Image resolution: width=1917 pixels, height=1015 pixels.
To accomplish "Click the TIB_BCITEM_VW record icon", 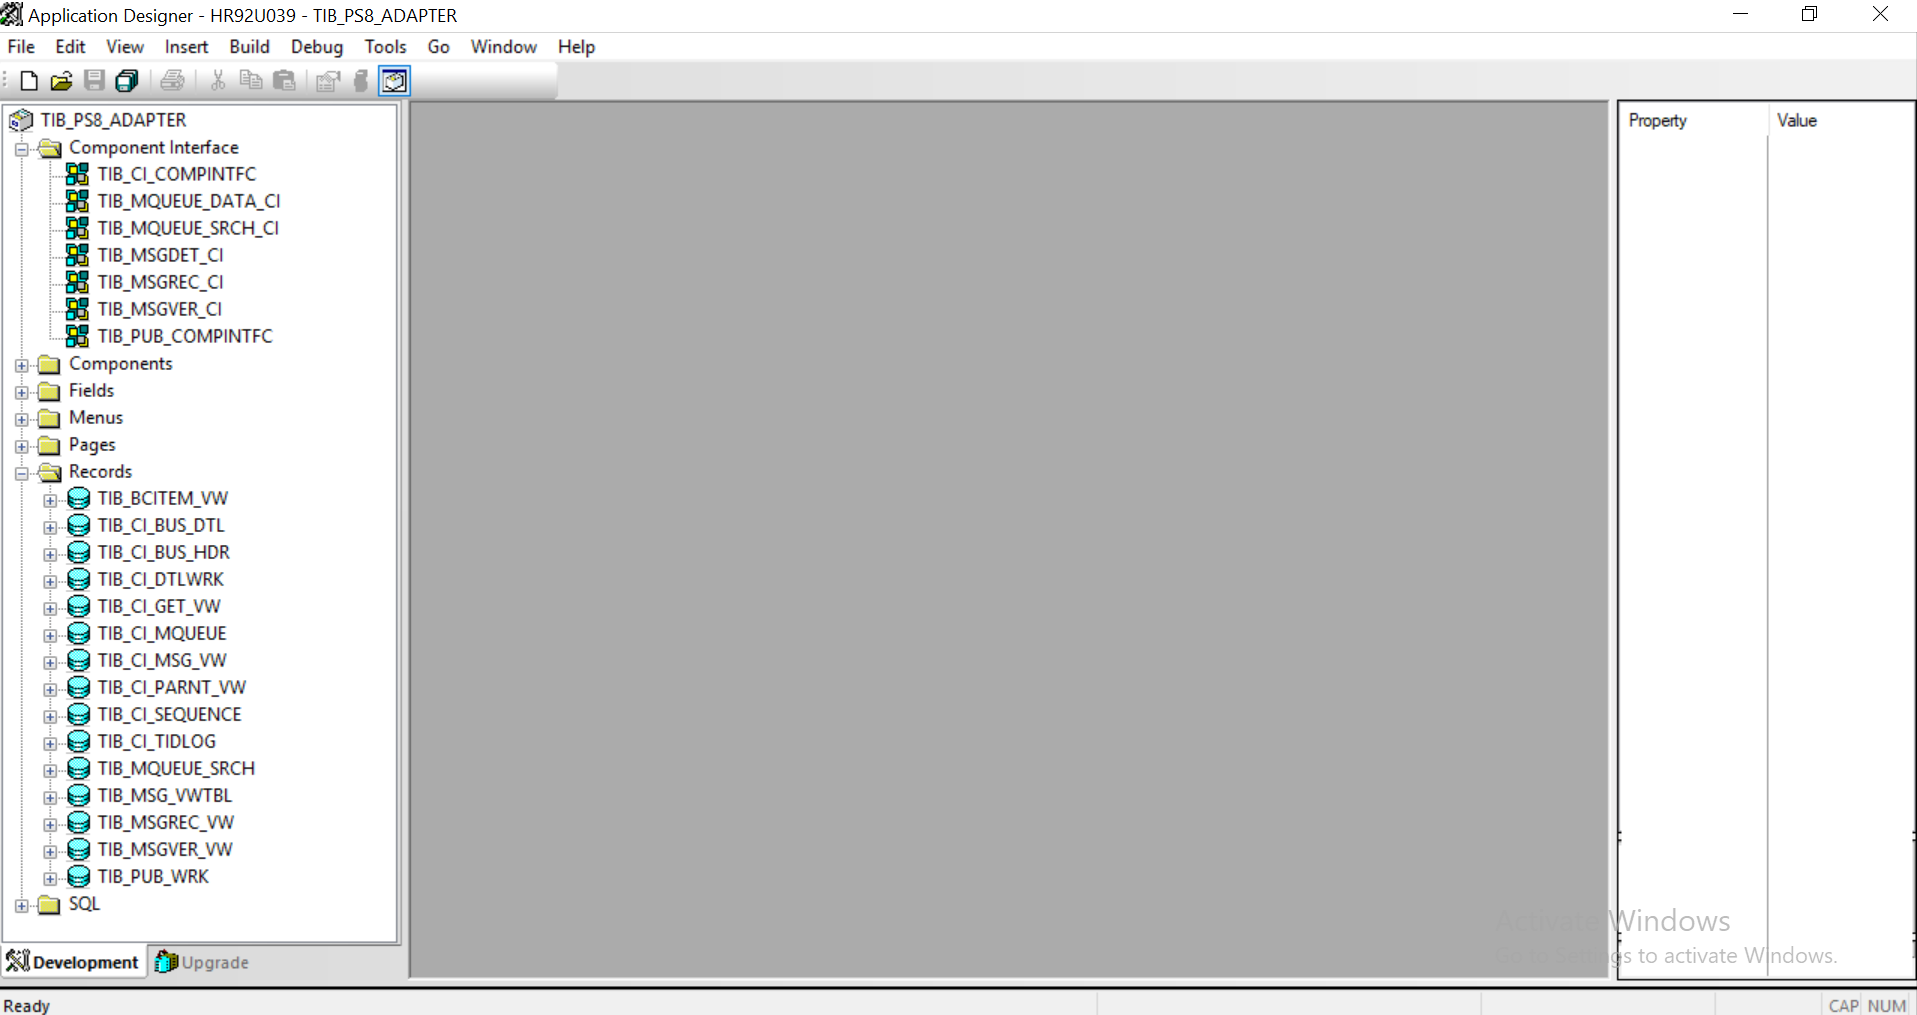I will (x=78, y=498).
